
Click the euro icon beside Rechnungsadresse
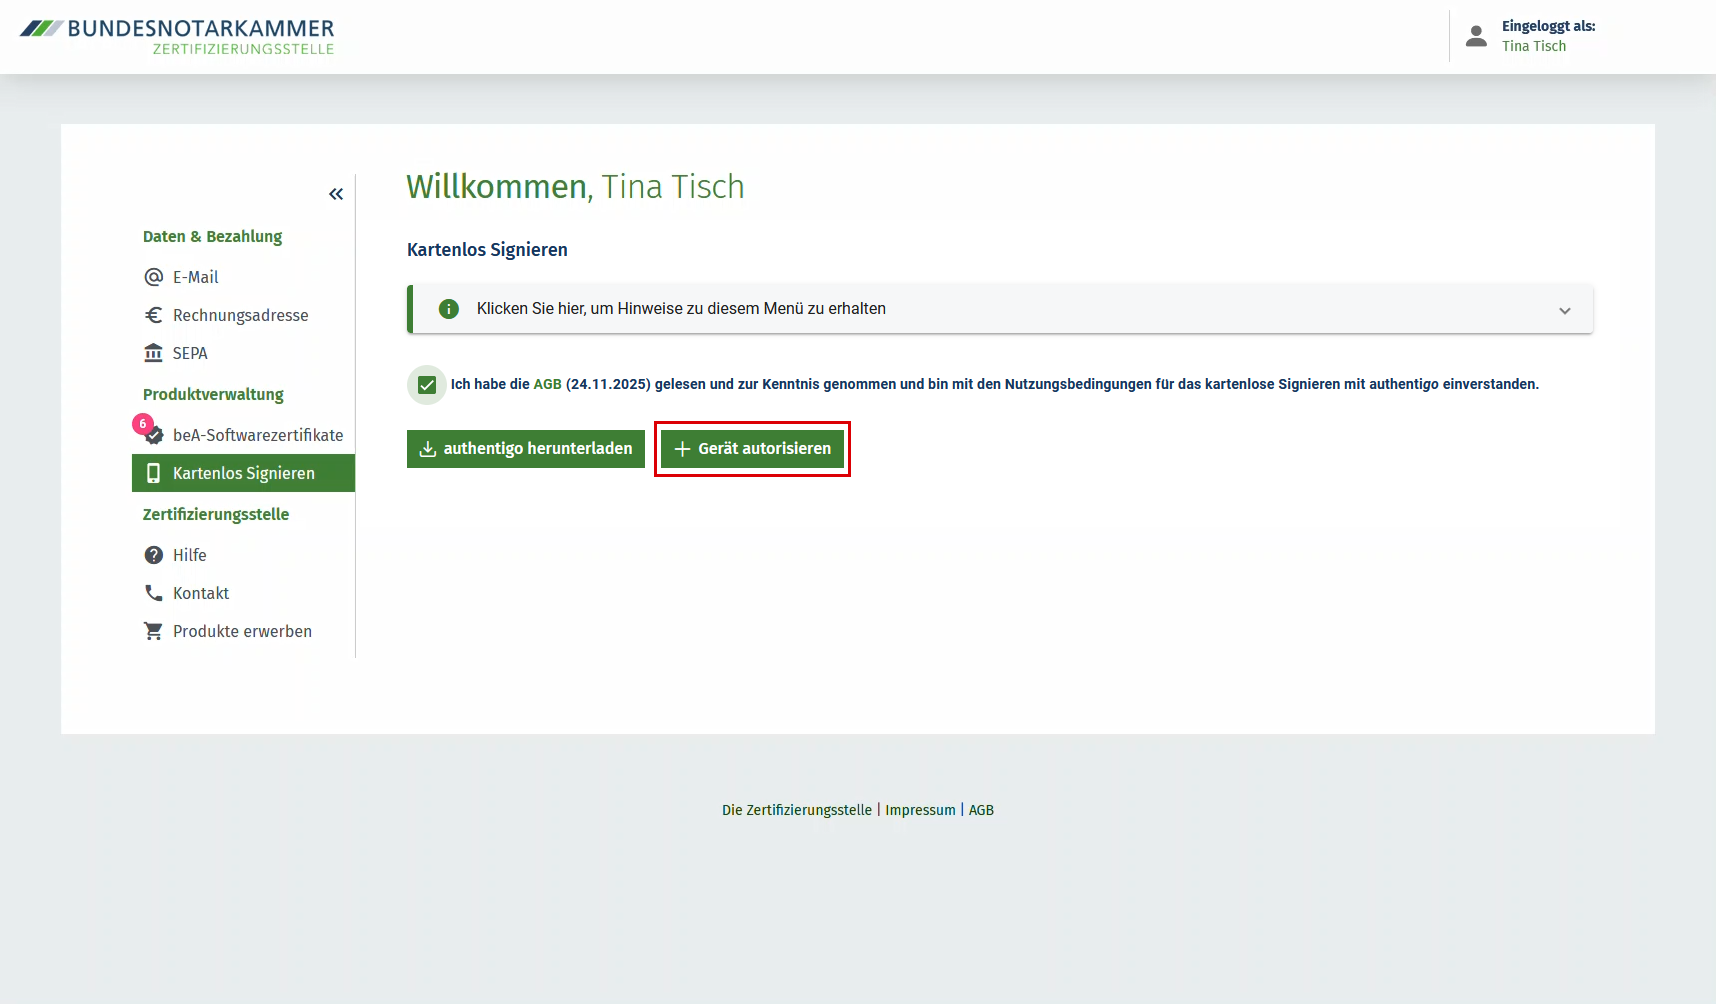[x=153, y=315]
